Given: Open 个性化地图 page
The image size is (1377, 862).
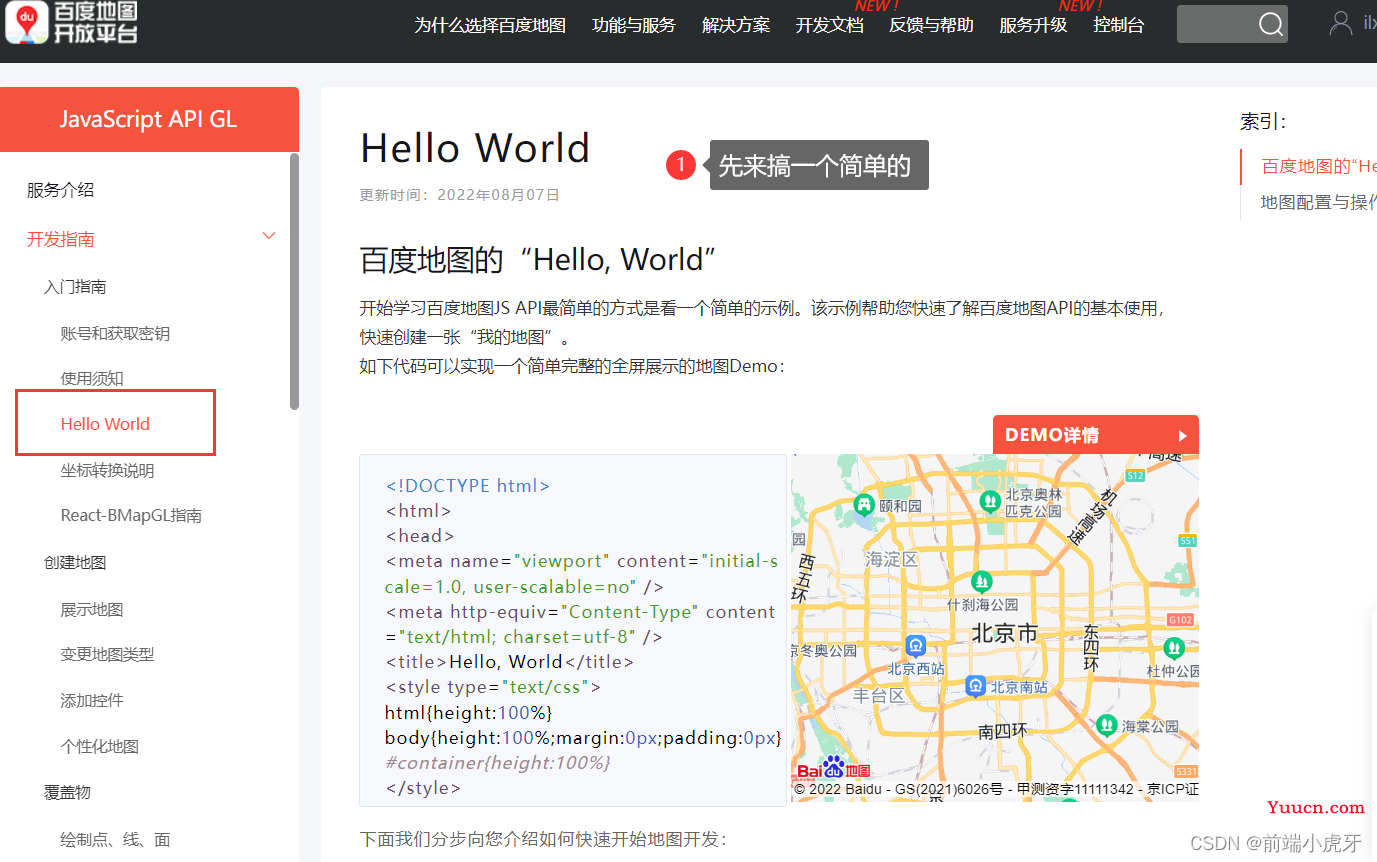Looking at the screenshot, I should coord(99,747).
